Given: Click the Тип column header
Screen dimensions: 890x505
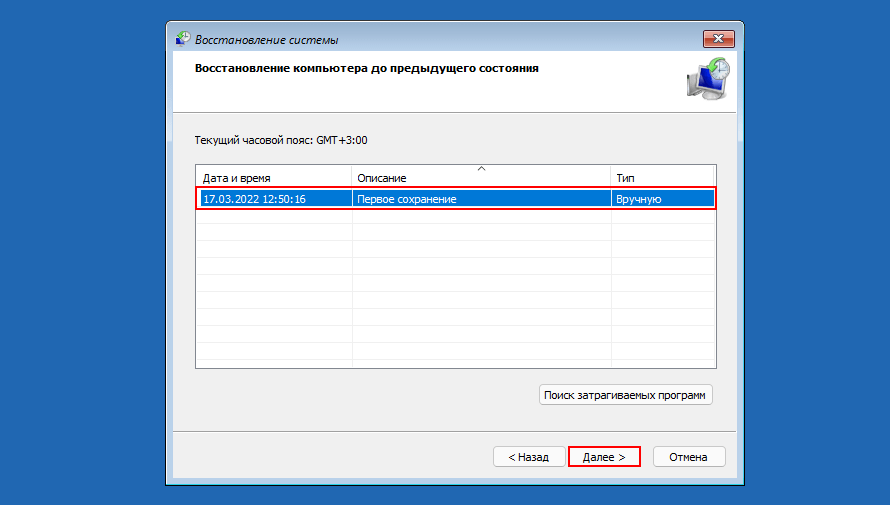Looking at the screenshot, I should [663, 177].
